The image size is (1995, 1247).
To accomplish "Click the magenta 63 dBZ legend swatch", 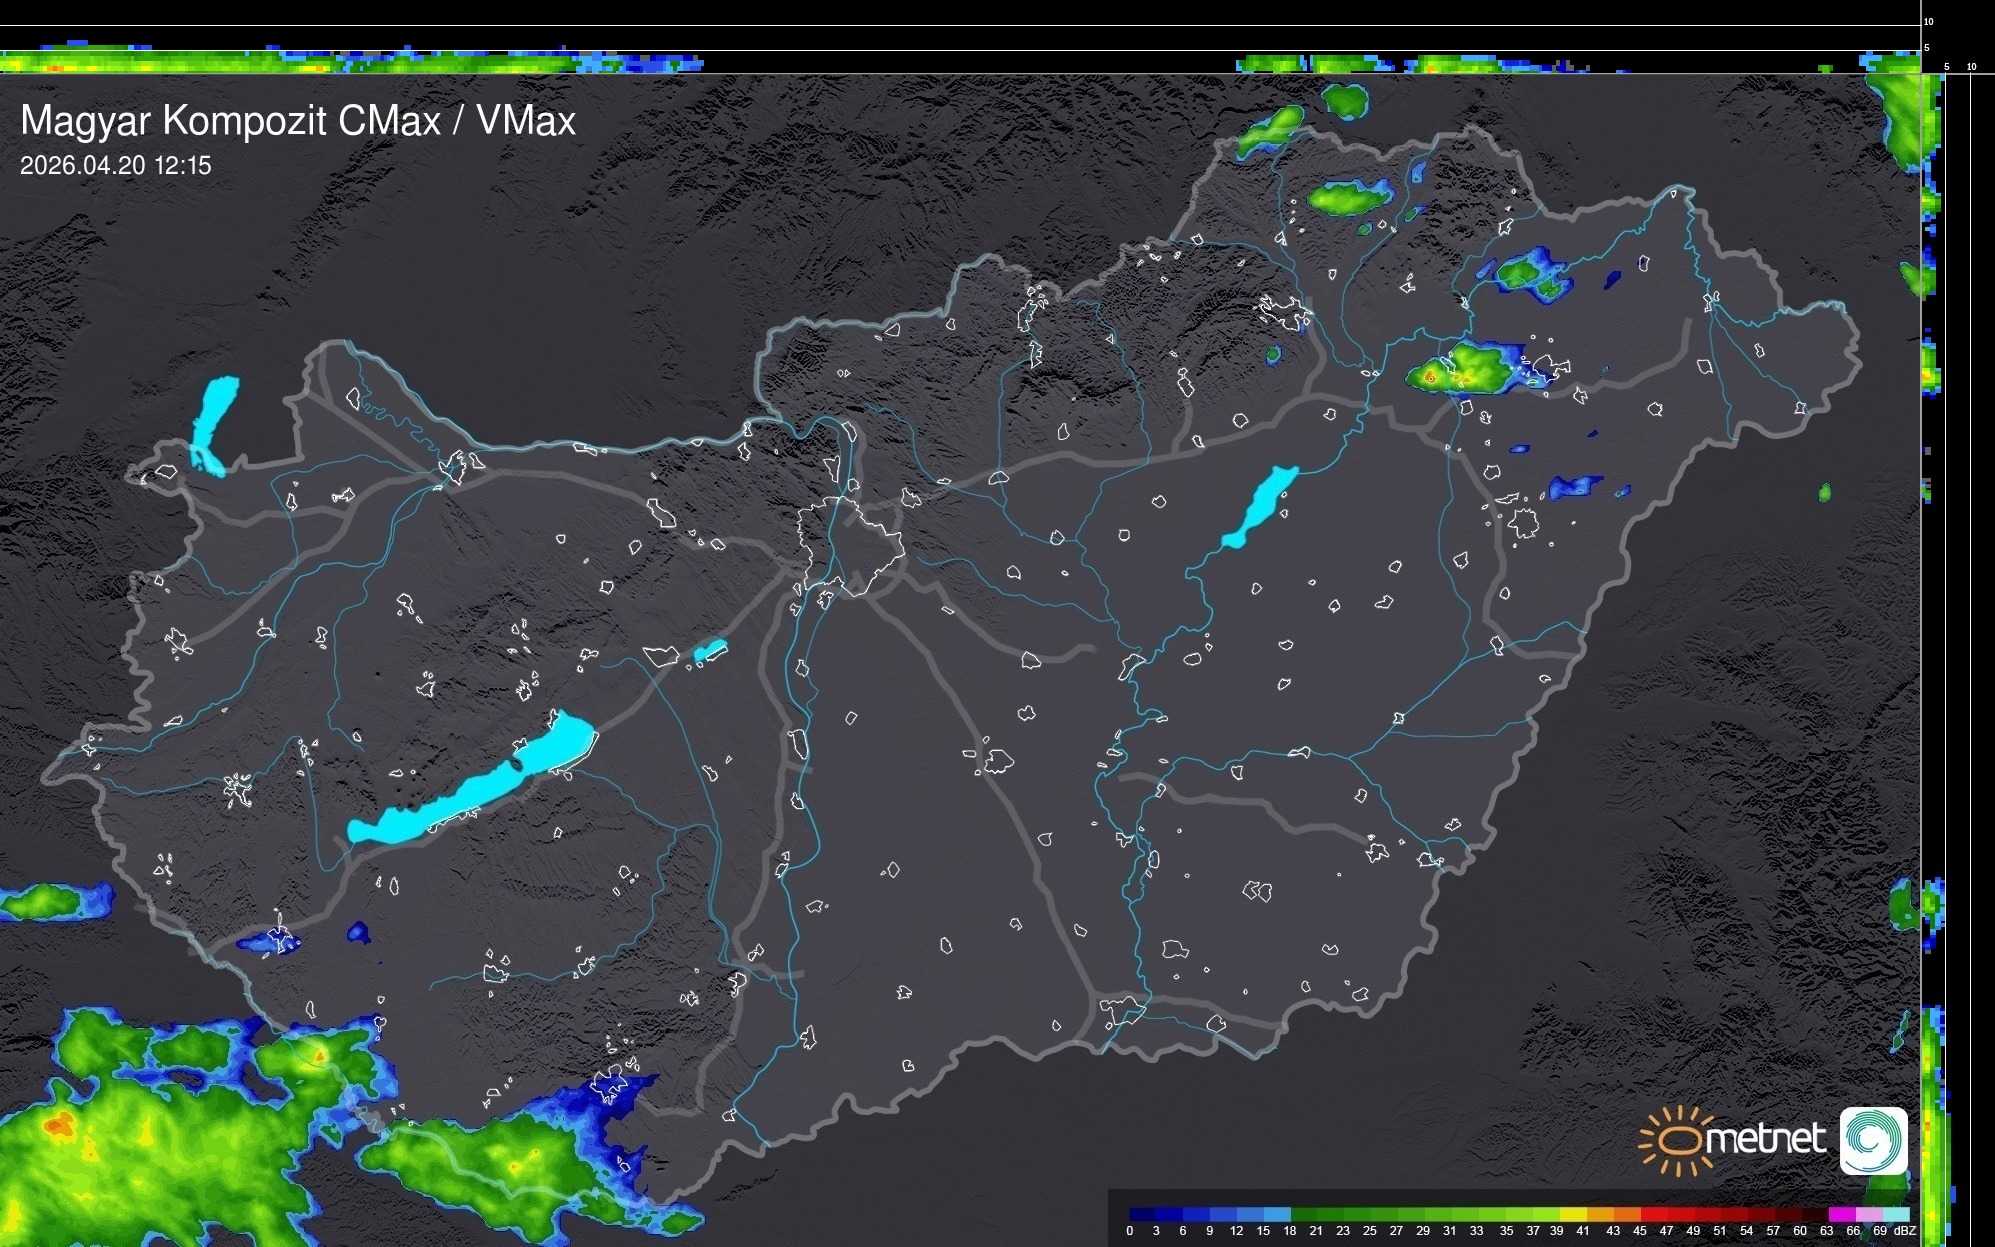I will click(x=1841, y=1214).
